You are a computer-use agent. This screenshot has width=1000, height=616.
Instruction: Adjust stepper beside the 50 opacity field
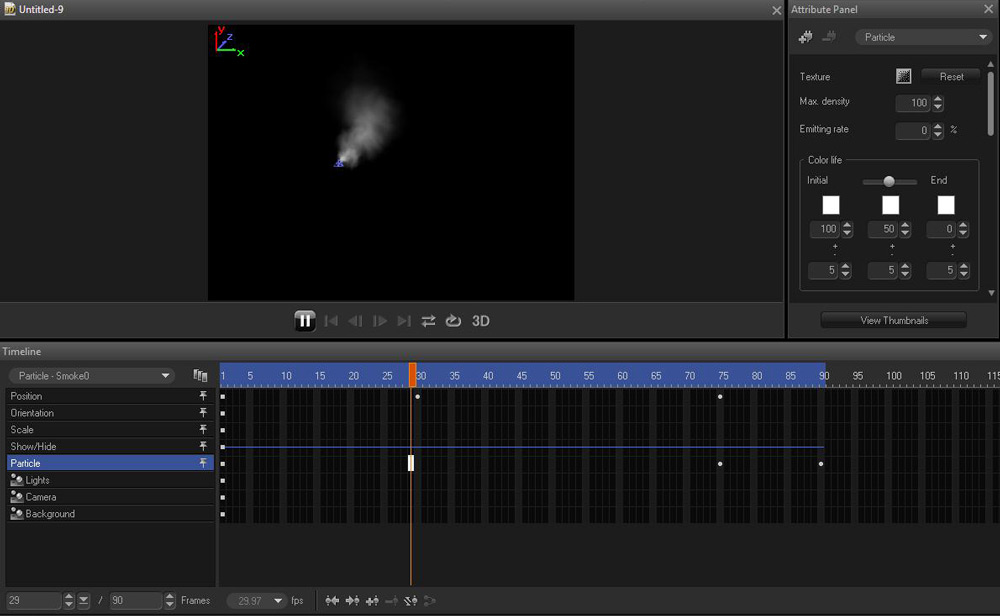coord(905,229)
